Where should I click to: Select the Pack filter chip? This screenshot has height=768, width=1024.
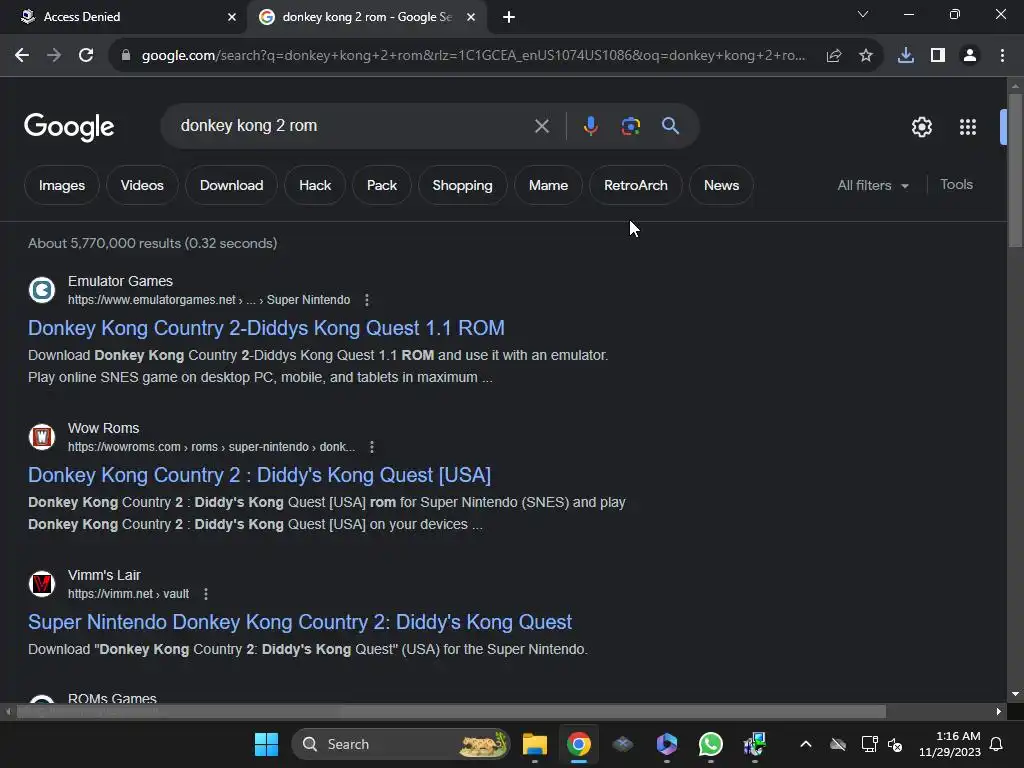pos(382,185)
